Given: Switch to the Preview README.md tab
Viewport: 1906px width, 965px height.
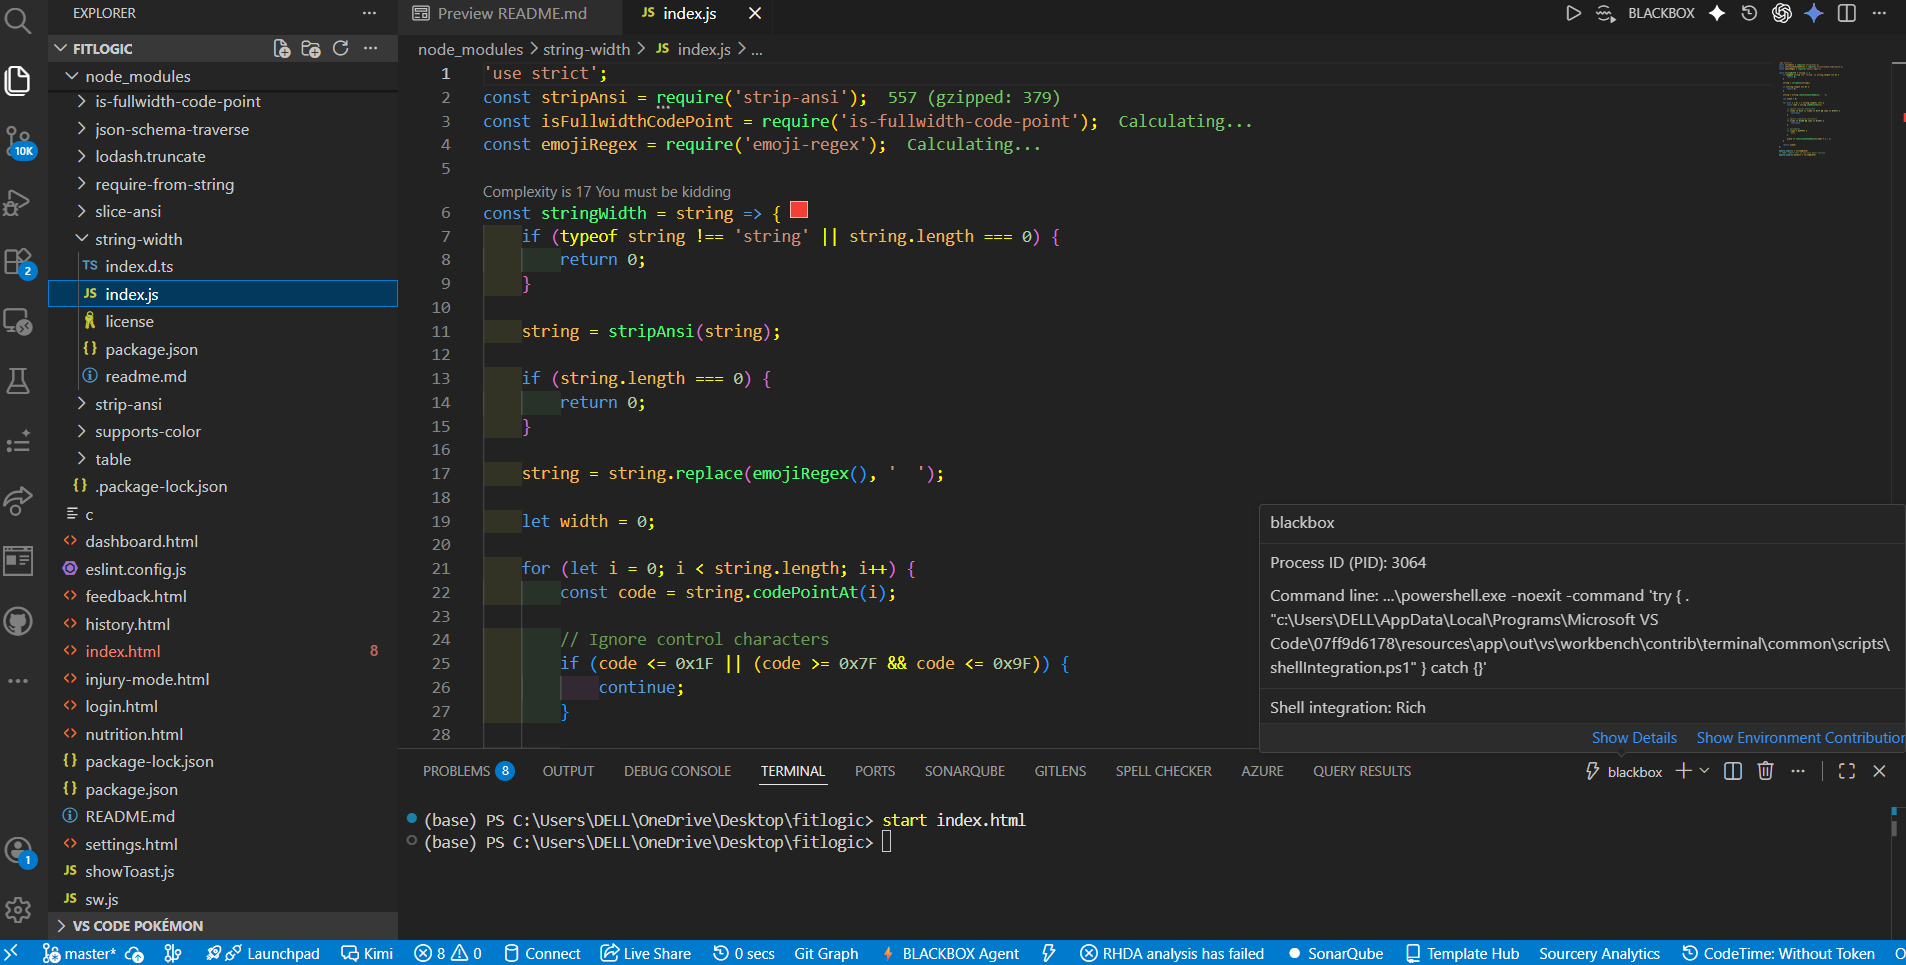Looking at the screenshot, I should coord(511,13).
